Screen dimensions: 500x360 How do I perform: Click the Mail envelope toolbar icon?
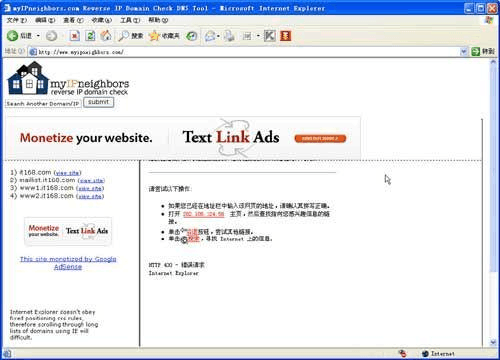coord(210,36)
